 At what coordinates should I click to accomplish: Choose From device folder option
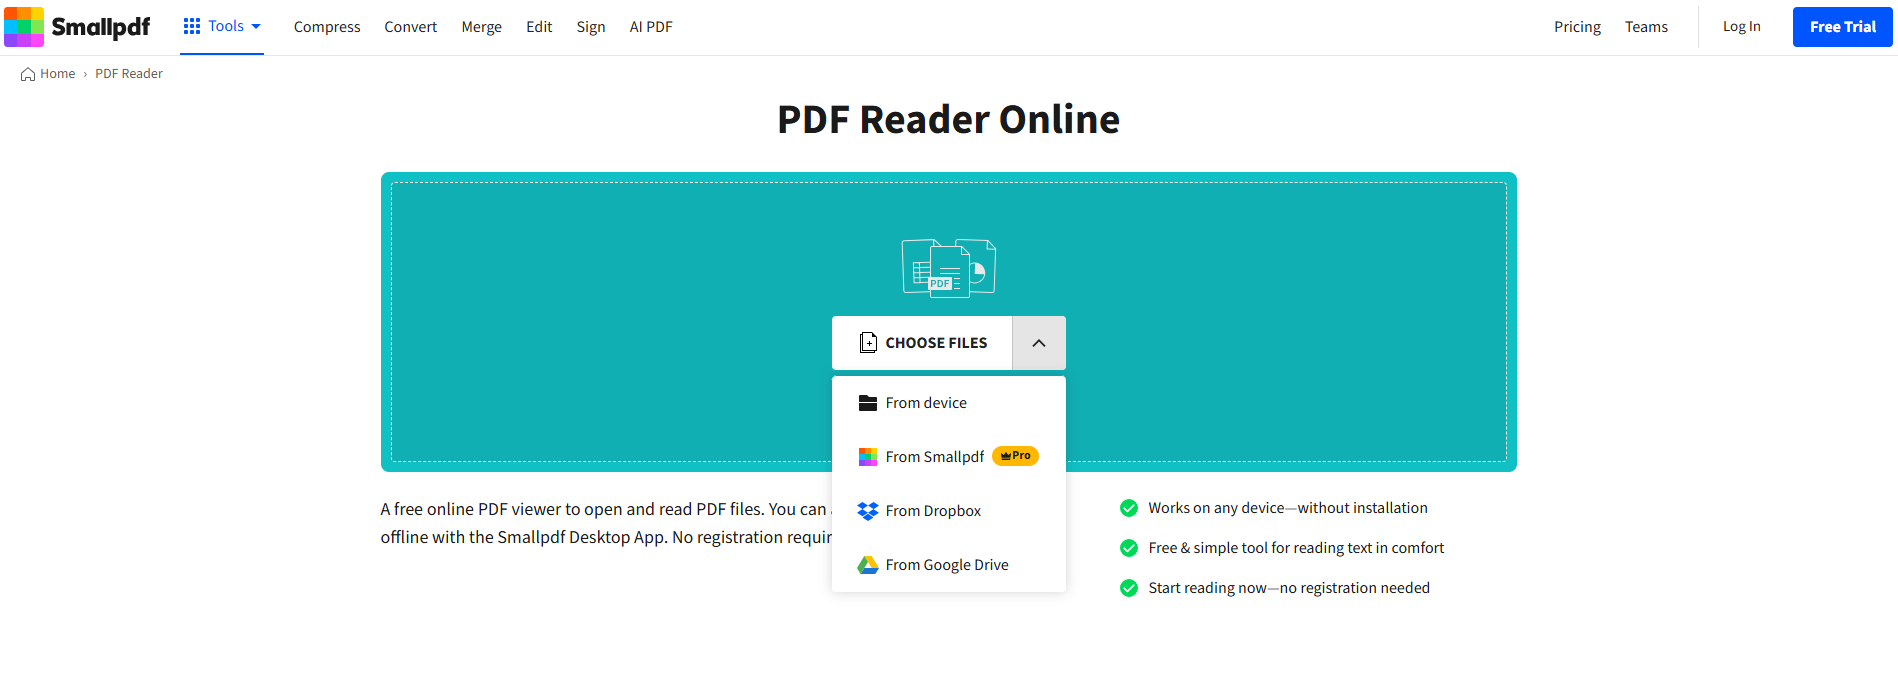click(949, 403)
